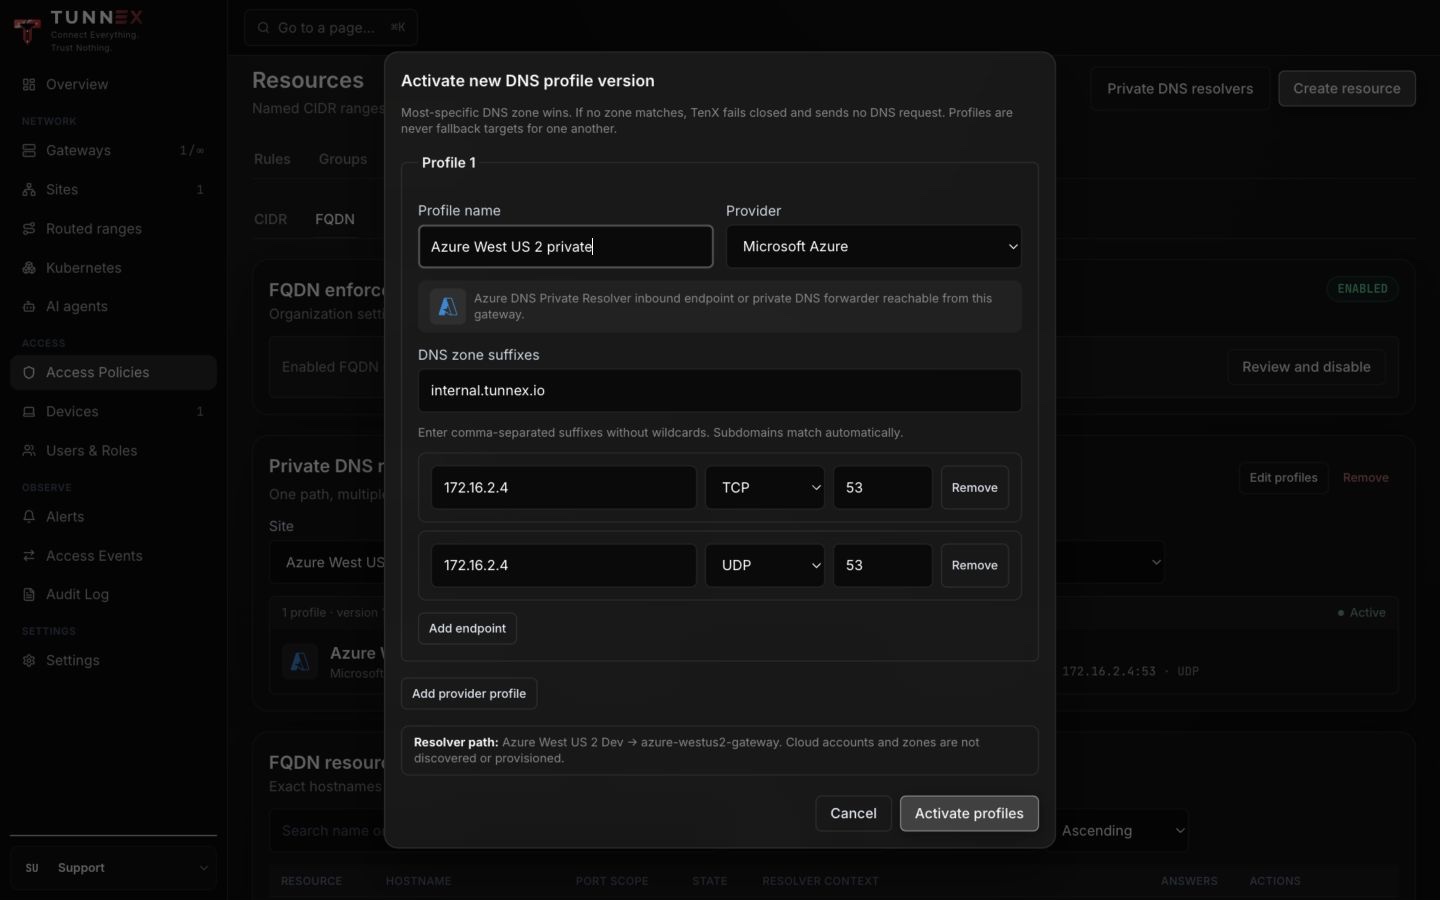Remove the TCP endpoint row
1440x900 pixels.
[x=975, y=488]
